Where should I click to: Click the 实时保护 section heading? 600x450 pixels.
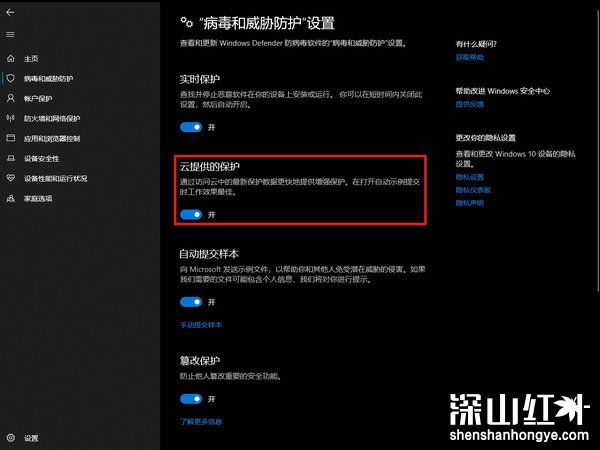200,79
